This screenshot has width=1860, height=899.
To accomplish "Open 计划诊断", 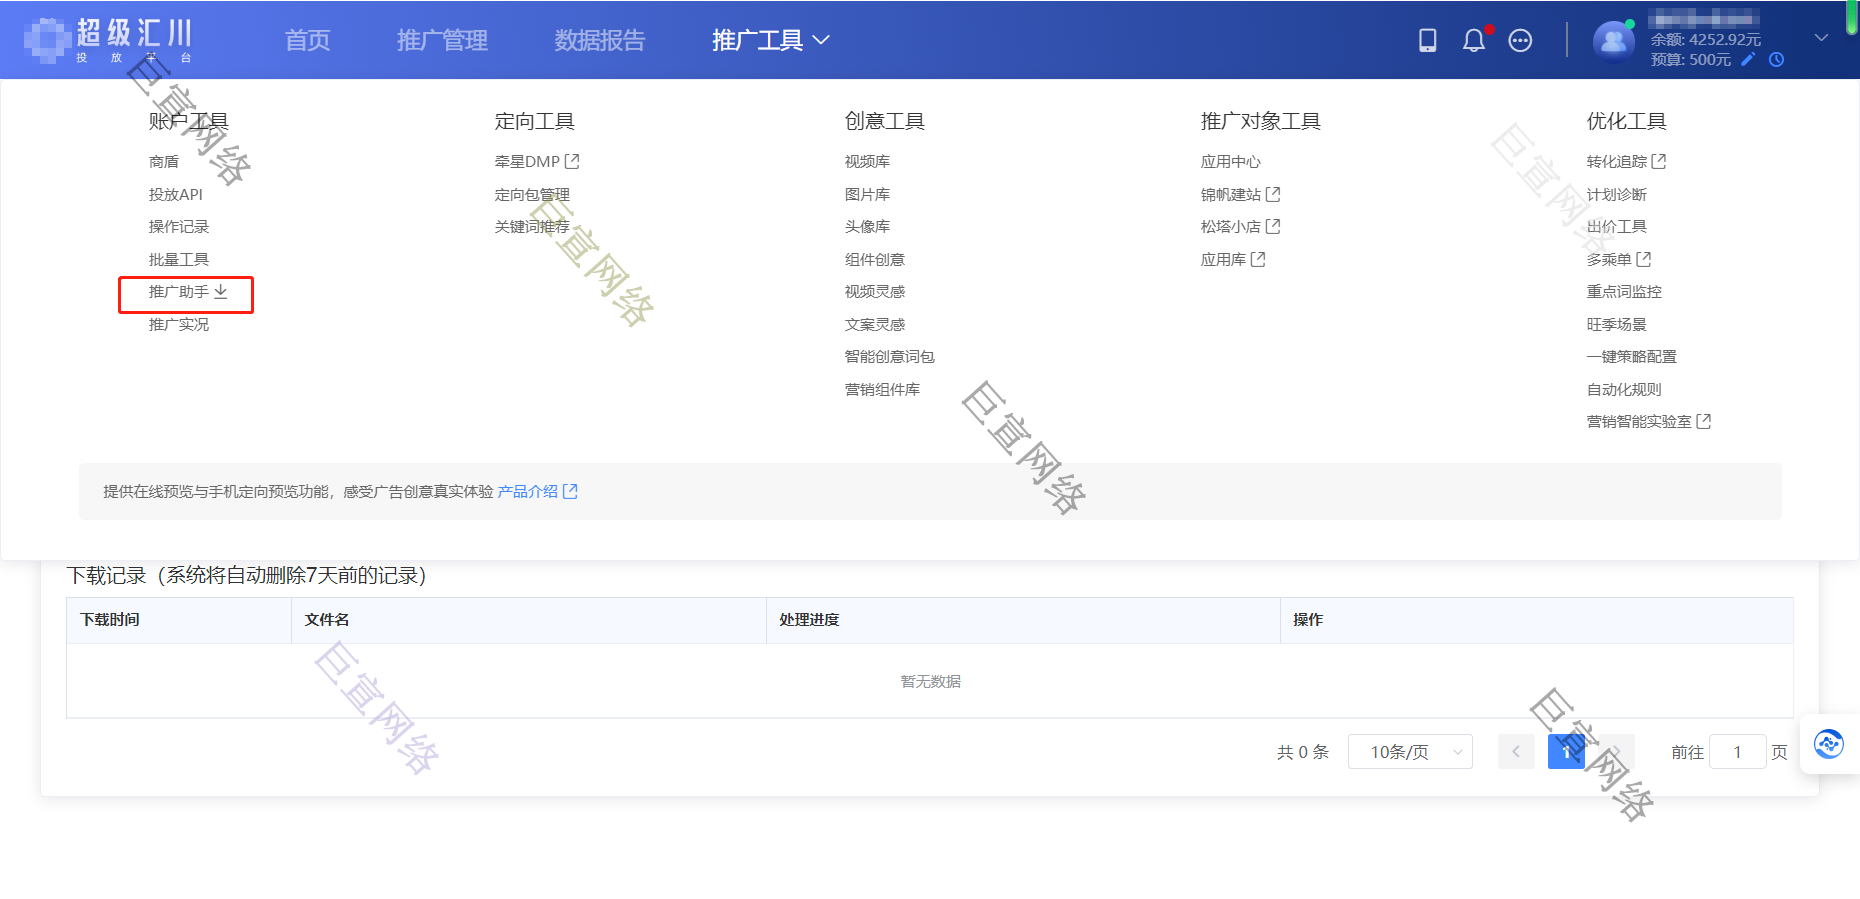I will (x=1616, y=194).
